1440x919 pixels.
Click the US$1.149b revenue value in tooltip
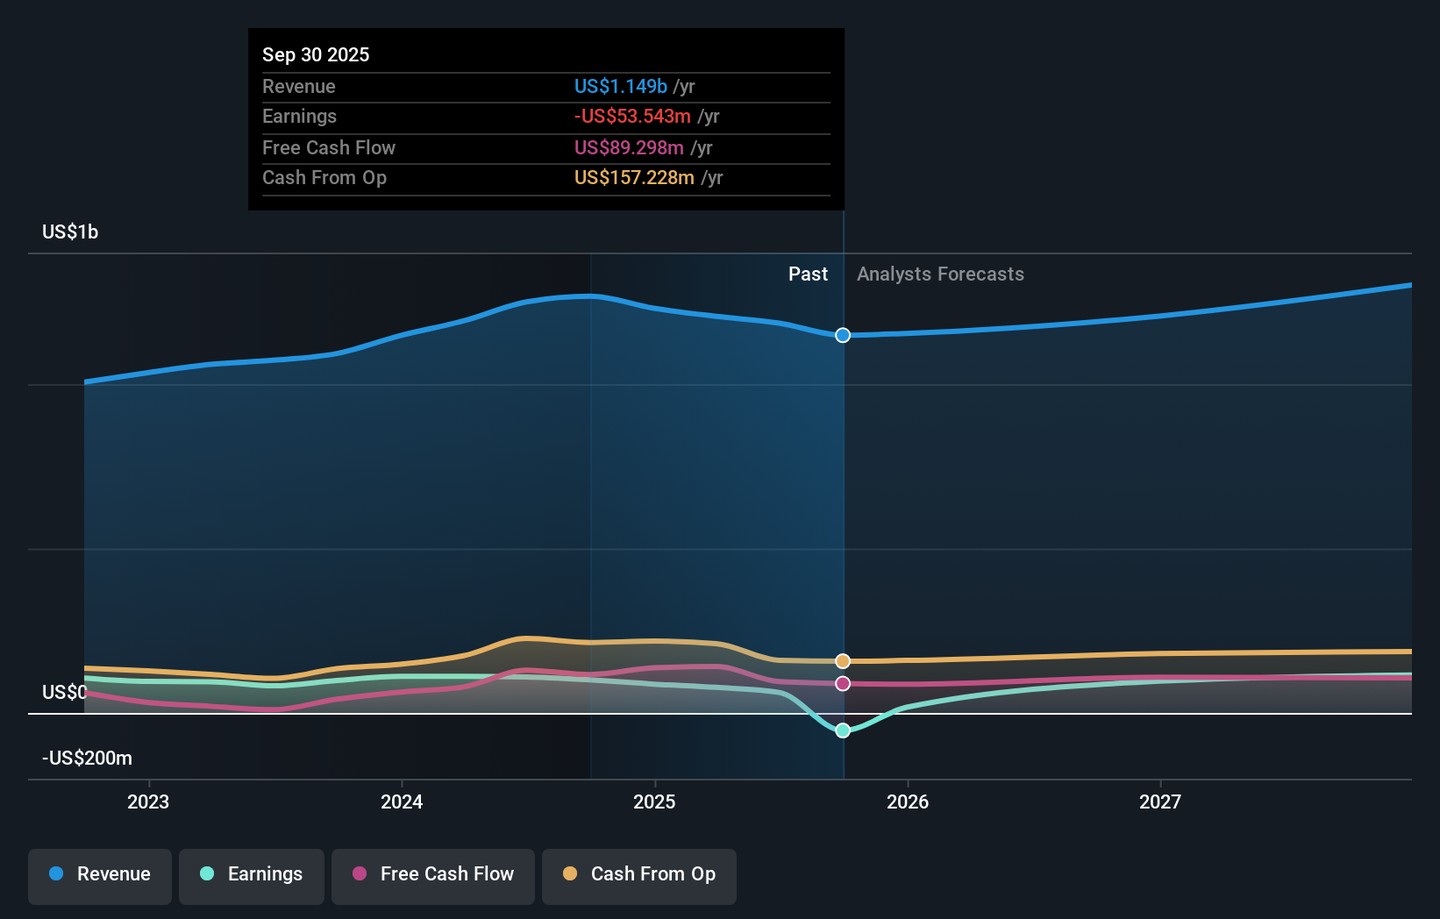click(620, 87)
